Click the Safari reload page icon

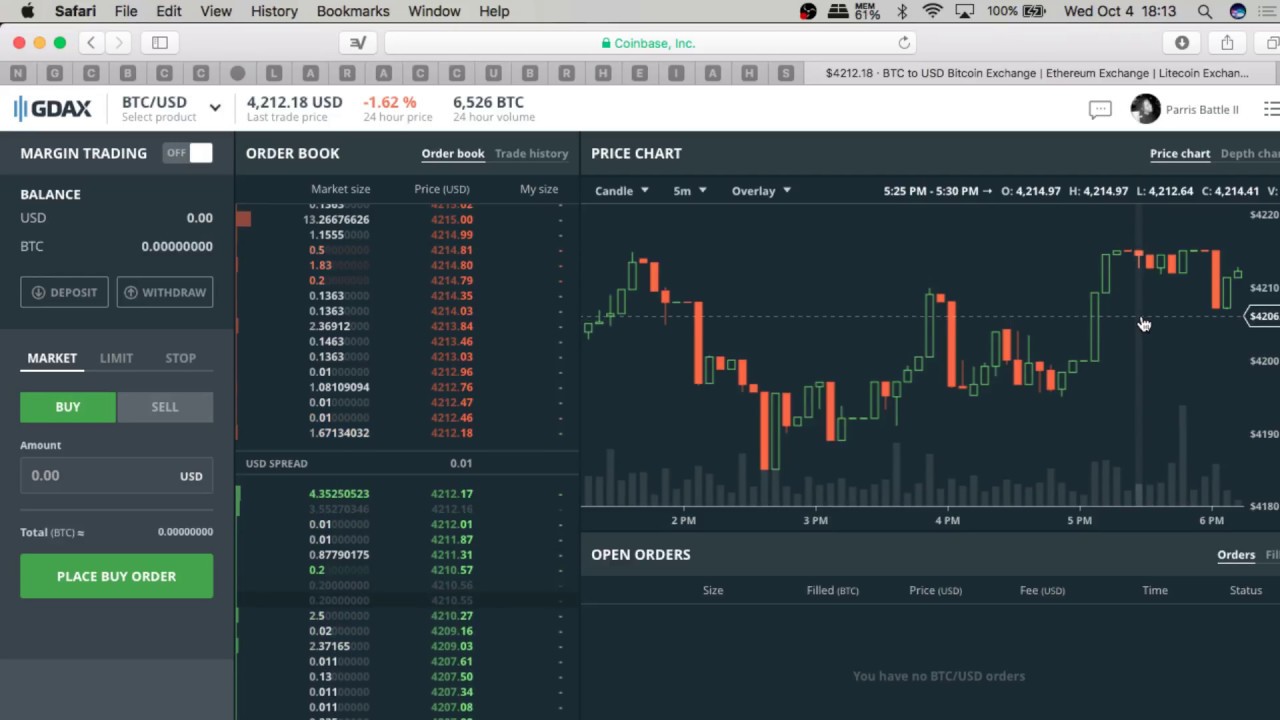(x=904, y=43)
